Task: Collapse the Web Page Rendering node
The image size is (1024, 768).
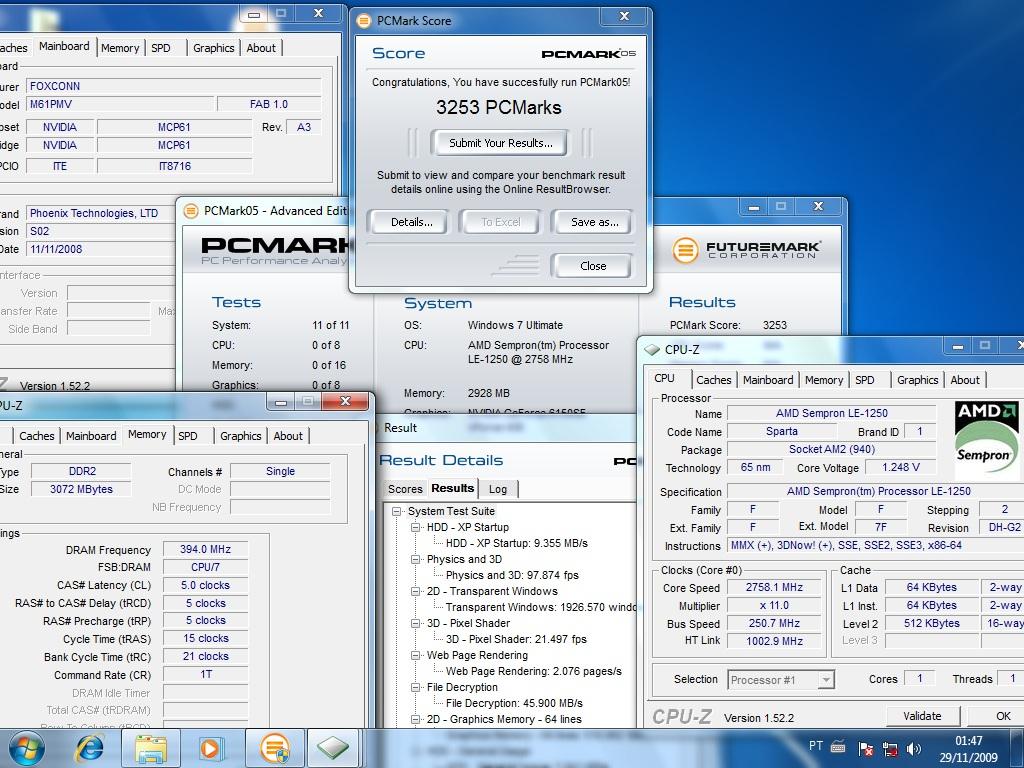Action: [x=415, y=655]
